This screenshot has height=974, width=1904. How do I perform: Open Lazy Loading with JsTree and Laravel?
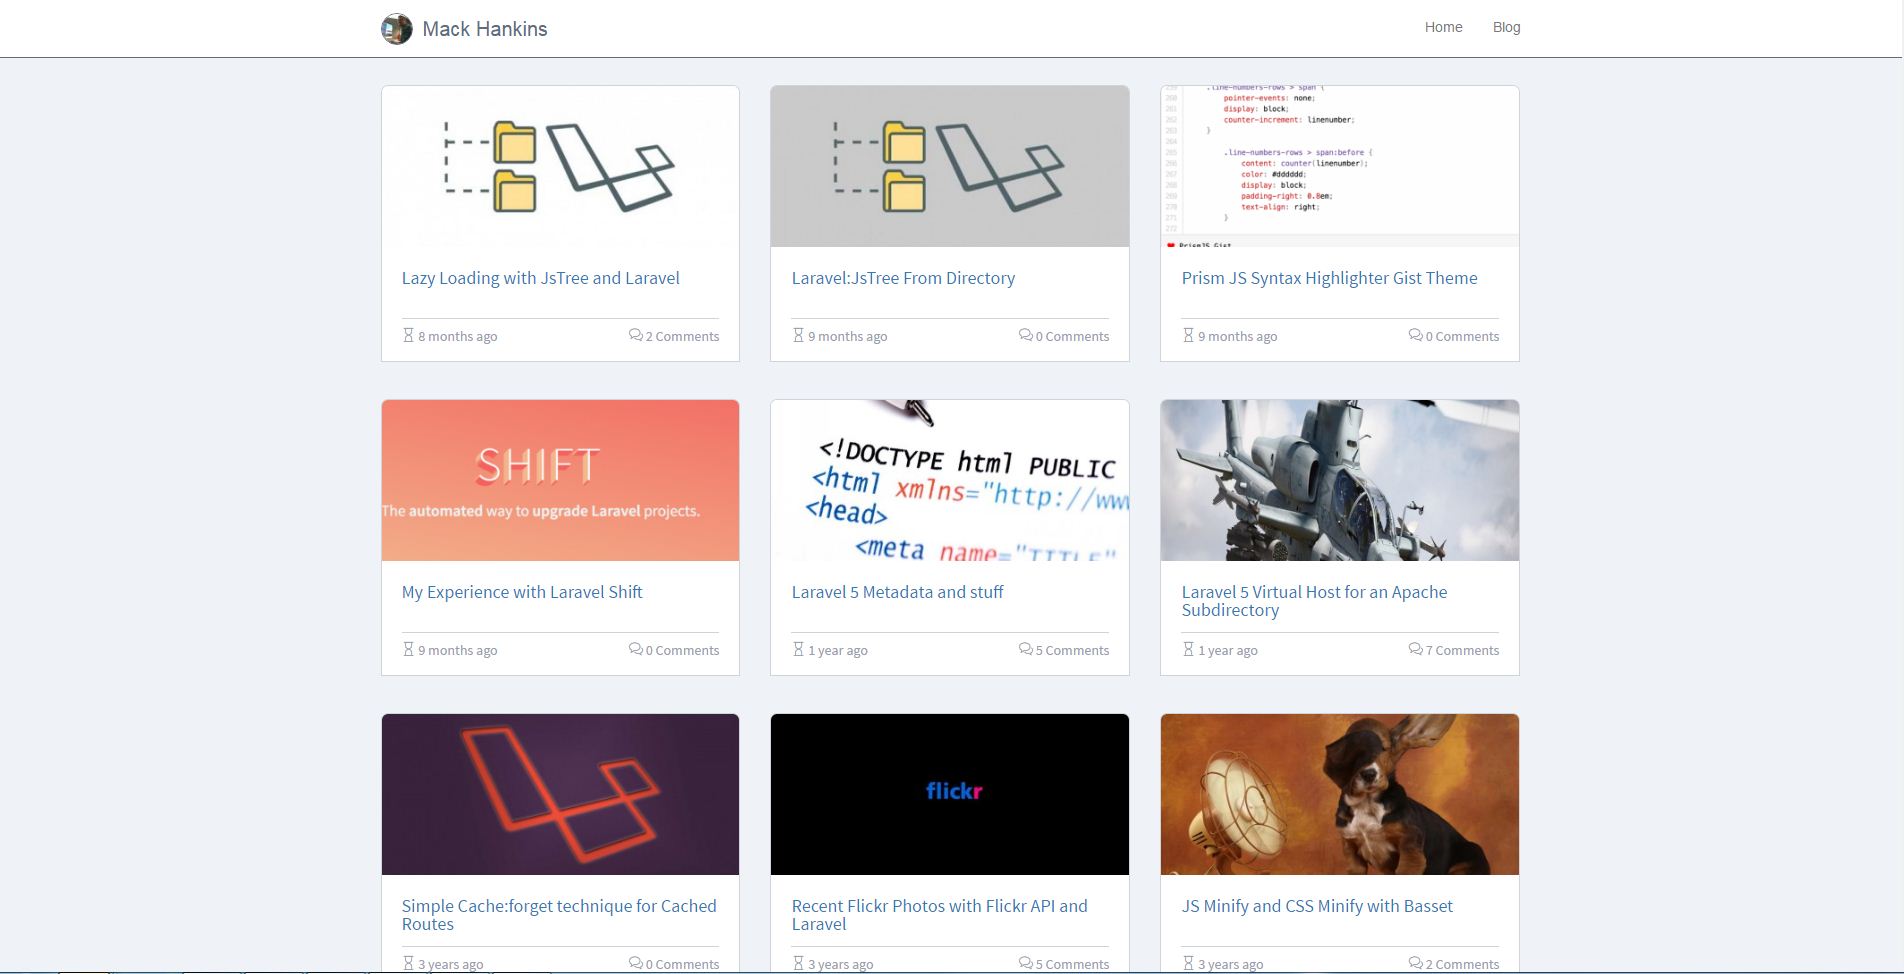tap(540, 278)
